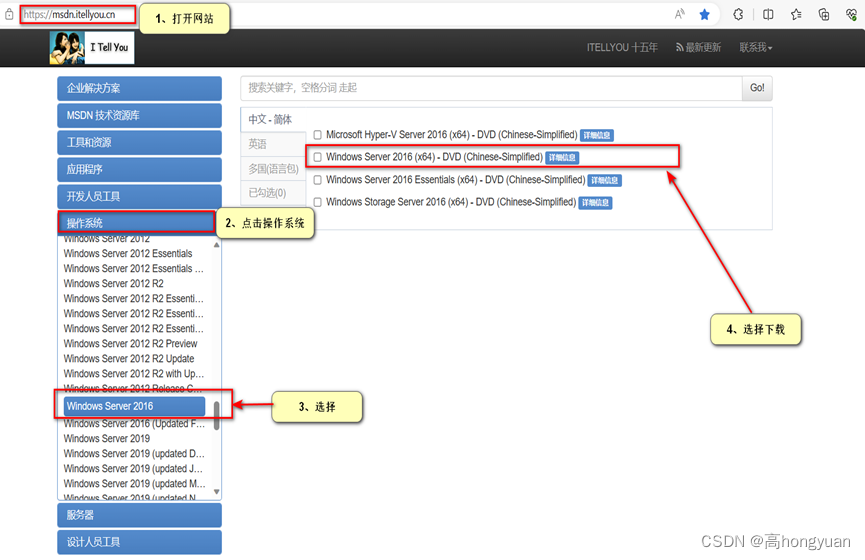Open the 最新更新 RSS link
The width and height of the screenshot is (865, 560).
point(698,47)
